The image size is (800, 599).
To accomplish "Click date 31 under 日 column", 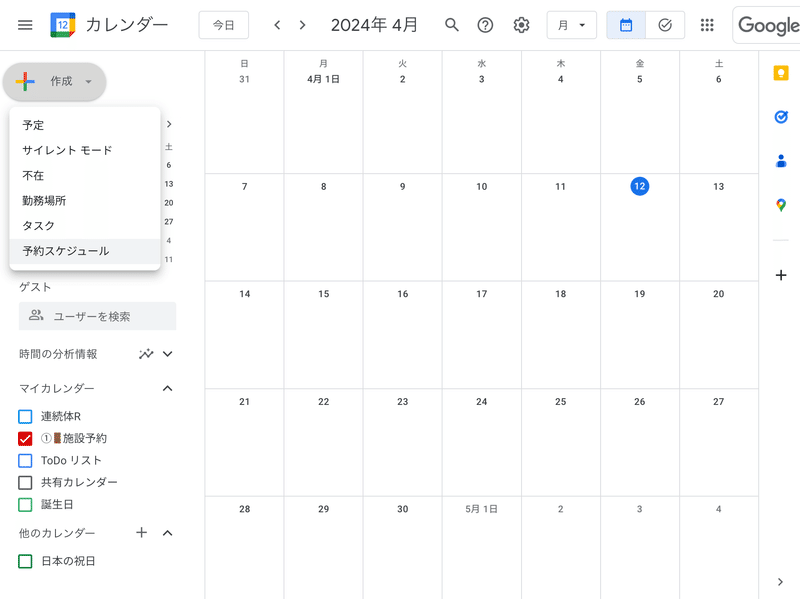I will 244,79.
